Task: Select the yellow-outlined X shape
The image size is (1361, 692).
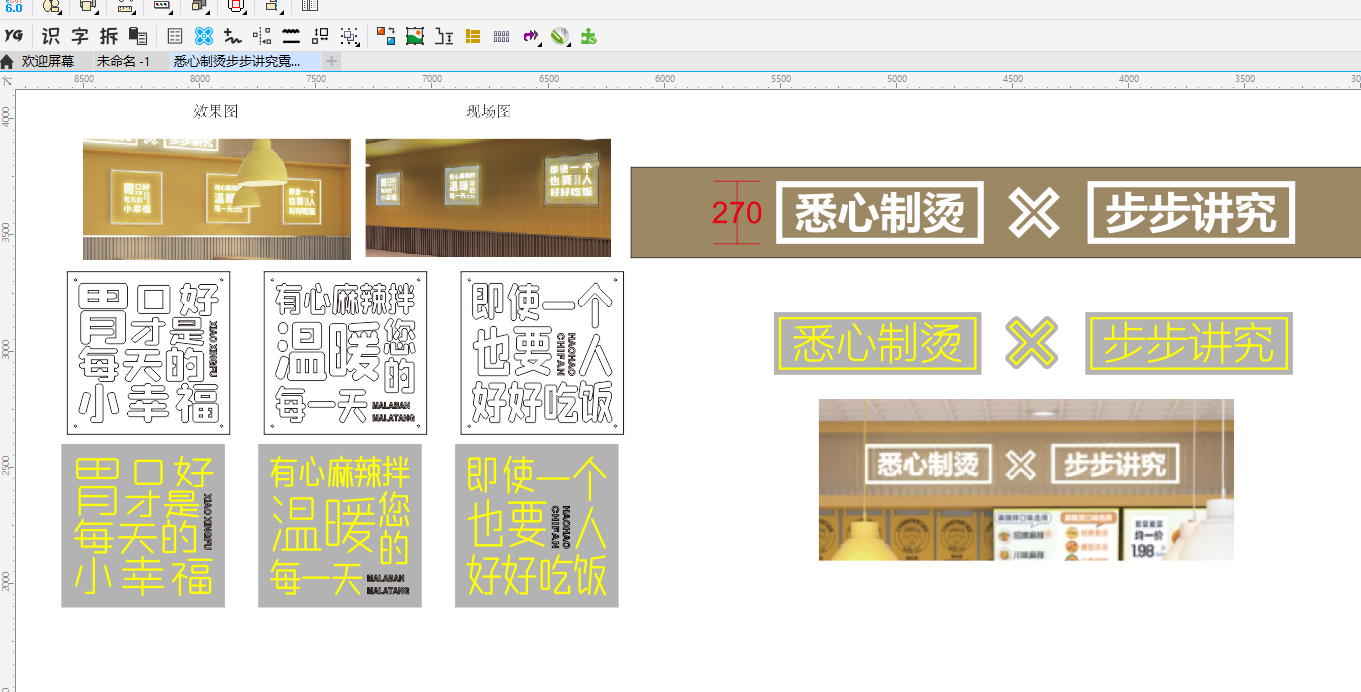Action: (1032, 343)
